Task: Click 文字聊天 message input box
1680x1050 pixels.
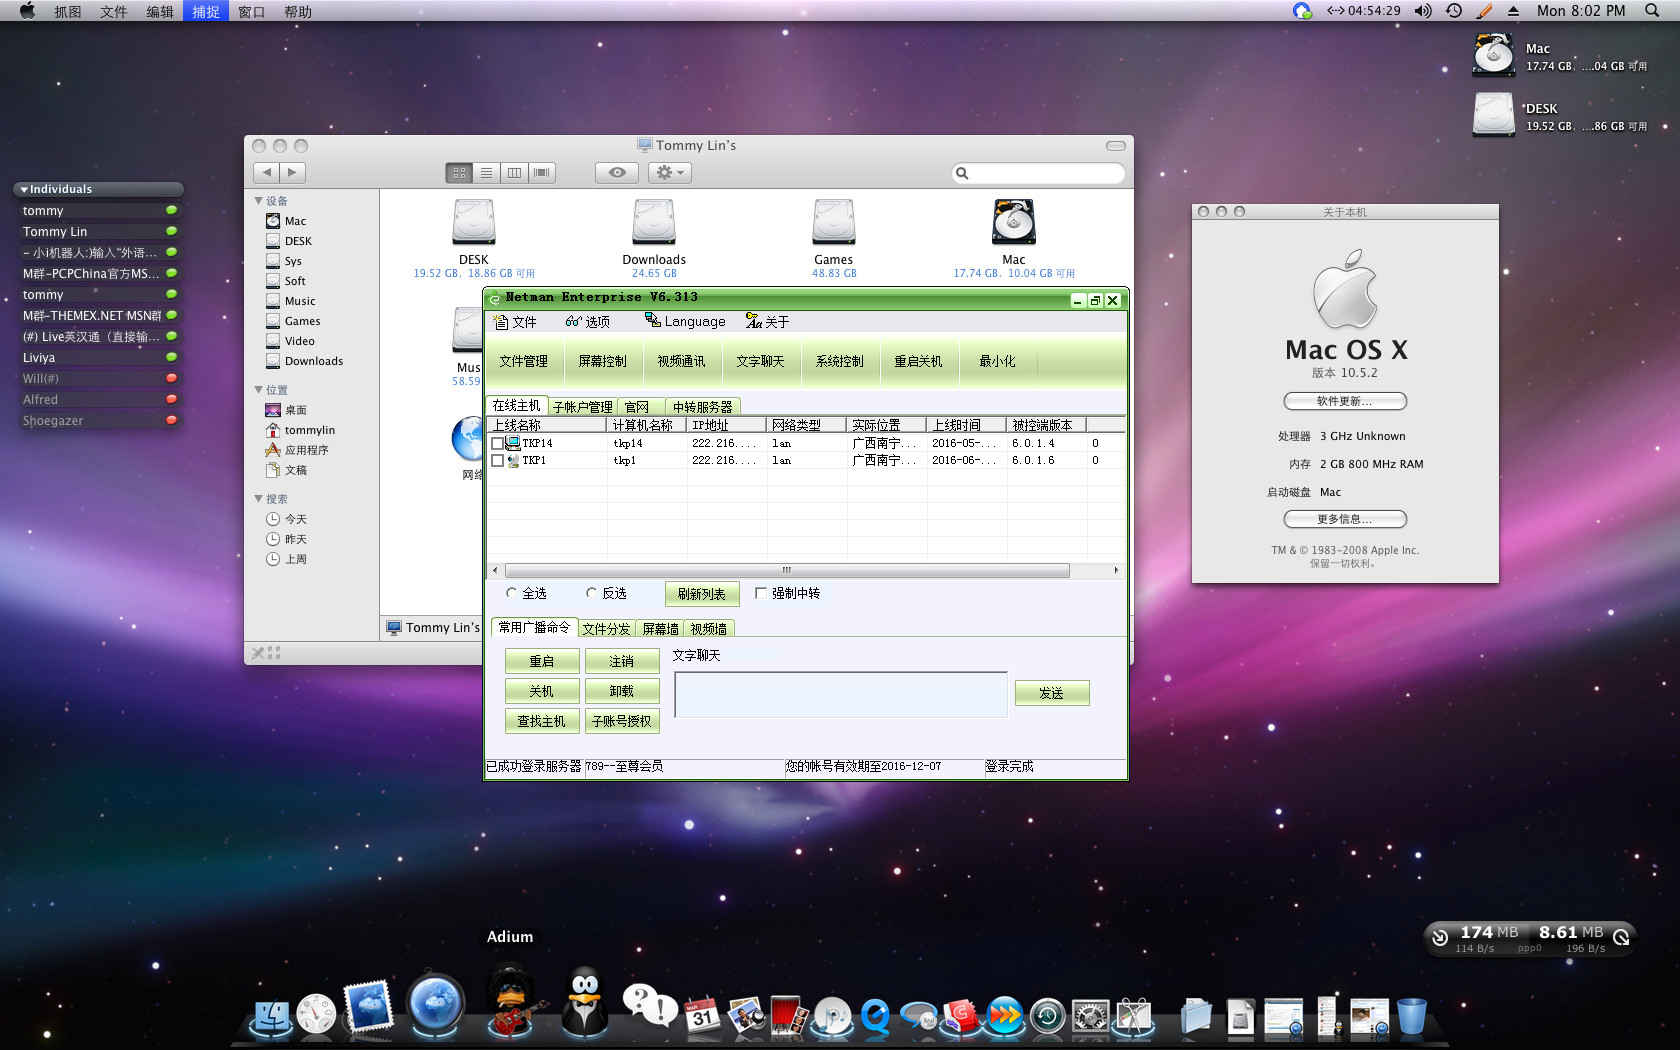Action: 841,694
